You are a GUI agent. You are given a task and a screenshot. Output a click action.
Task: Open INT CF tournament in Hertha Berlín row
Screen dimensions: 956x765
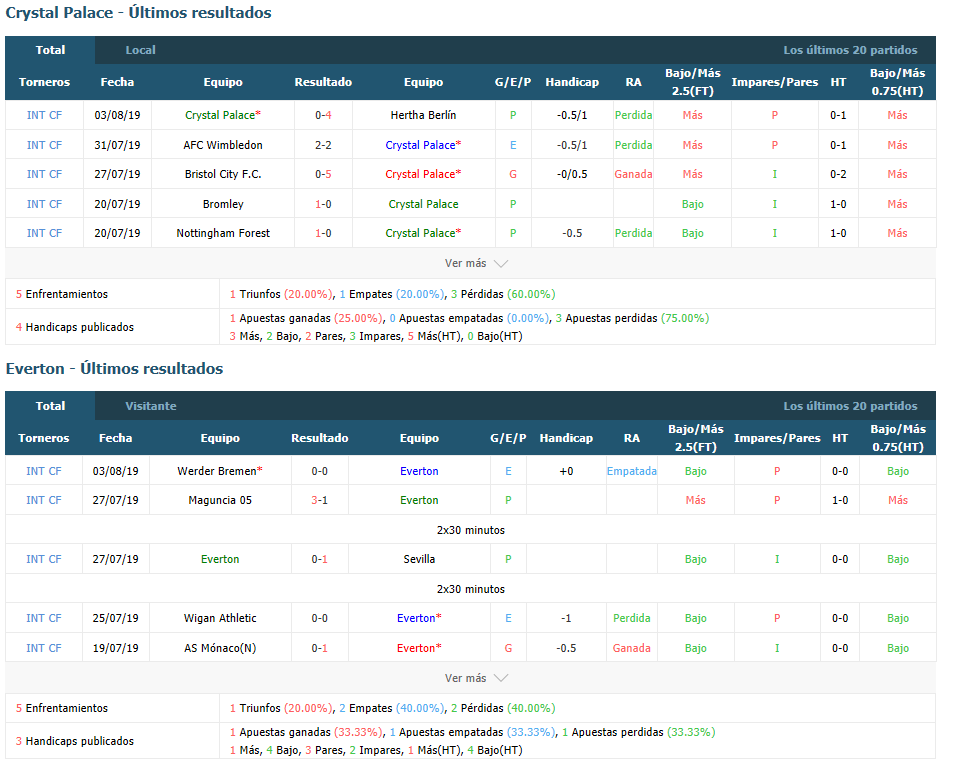[45, 115]
